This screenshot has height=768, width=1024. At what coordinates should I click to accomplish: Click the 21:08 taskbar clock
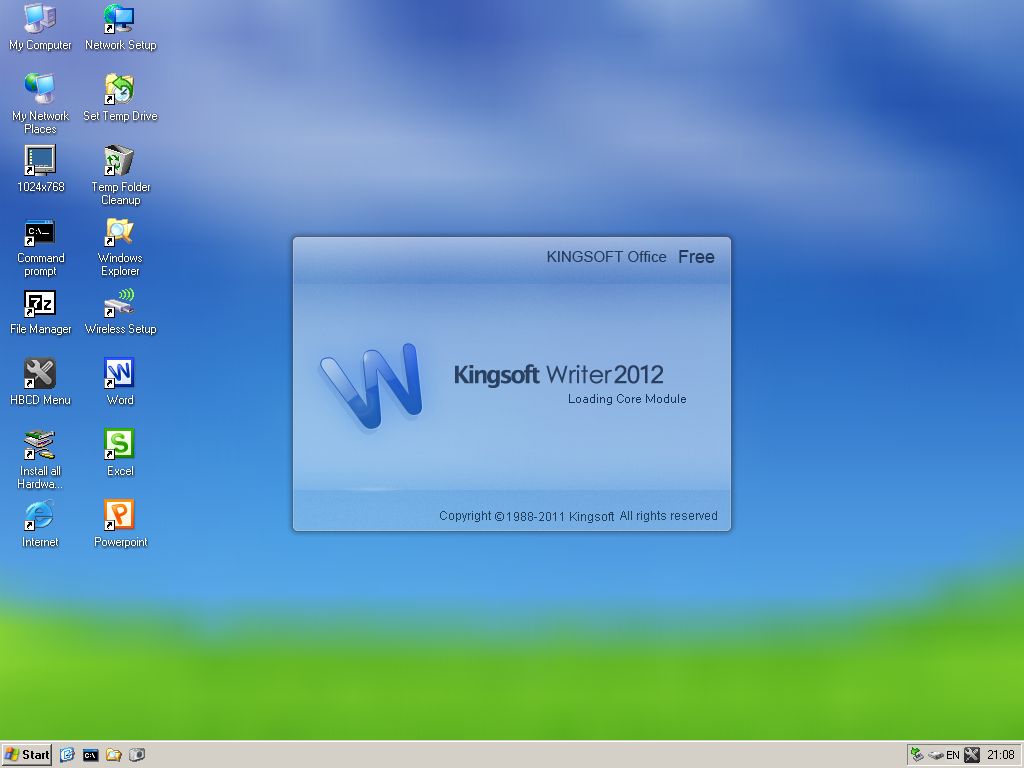click(x=1000, y=755)
